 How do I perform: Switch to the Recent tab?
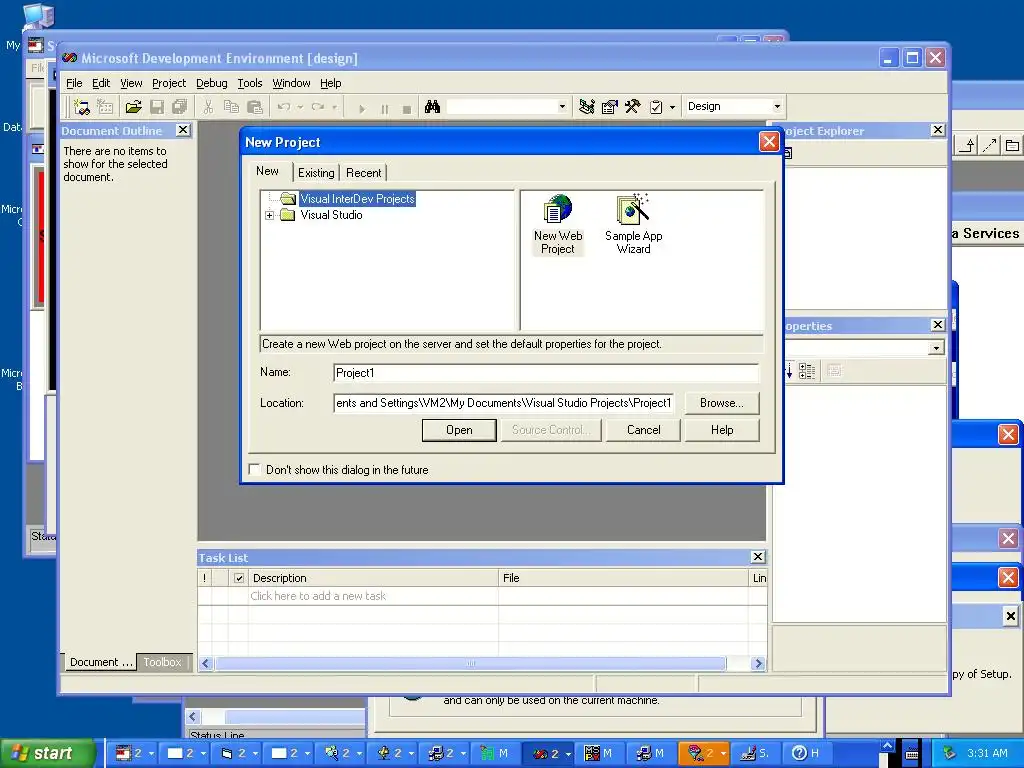364,173
